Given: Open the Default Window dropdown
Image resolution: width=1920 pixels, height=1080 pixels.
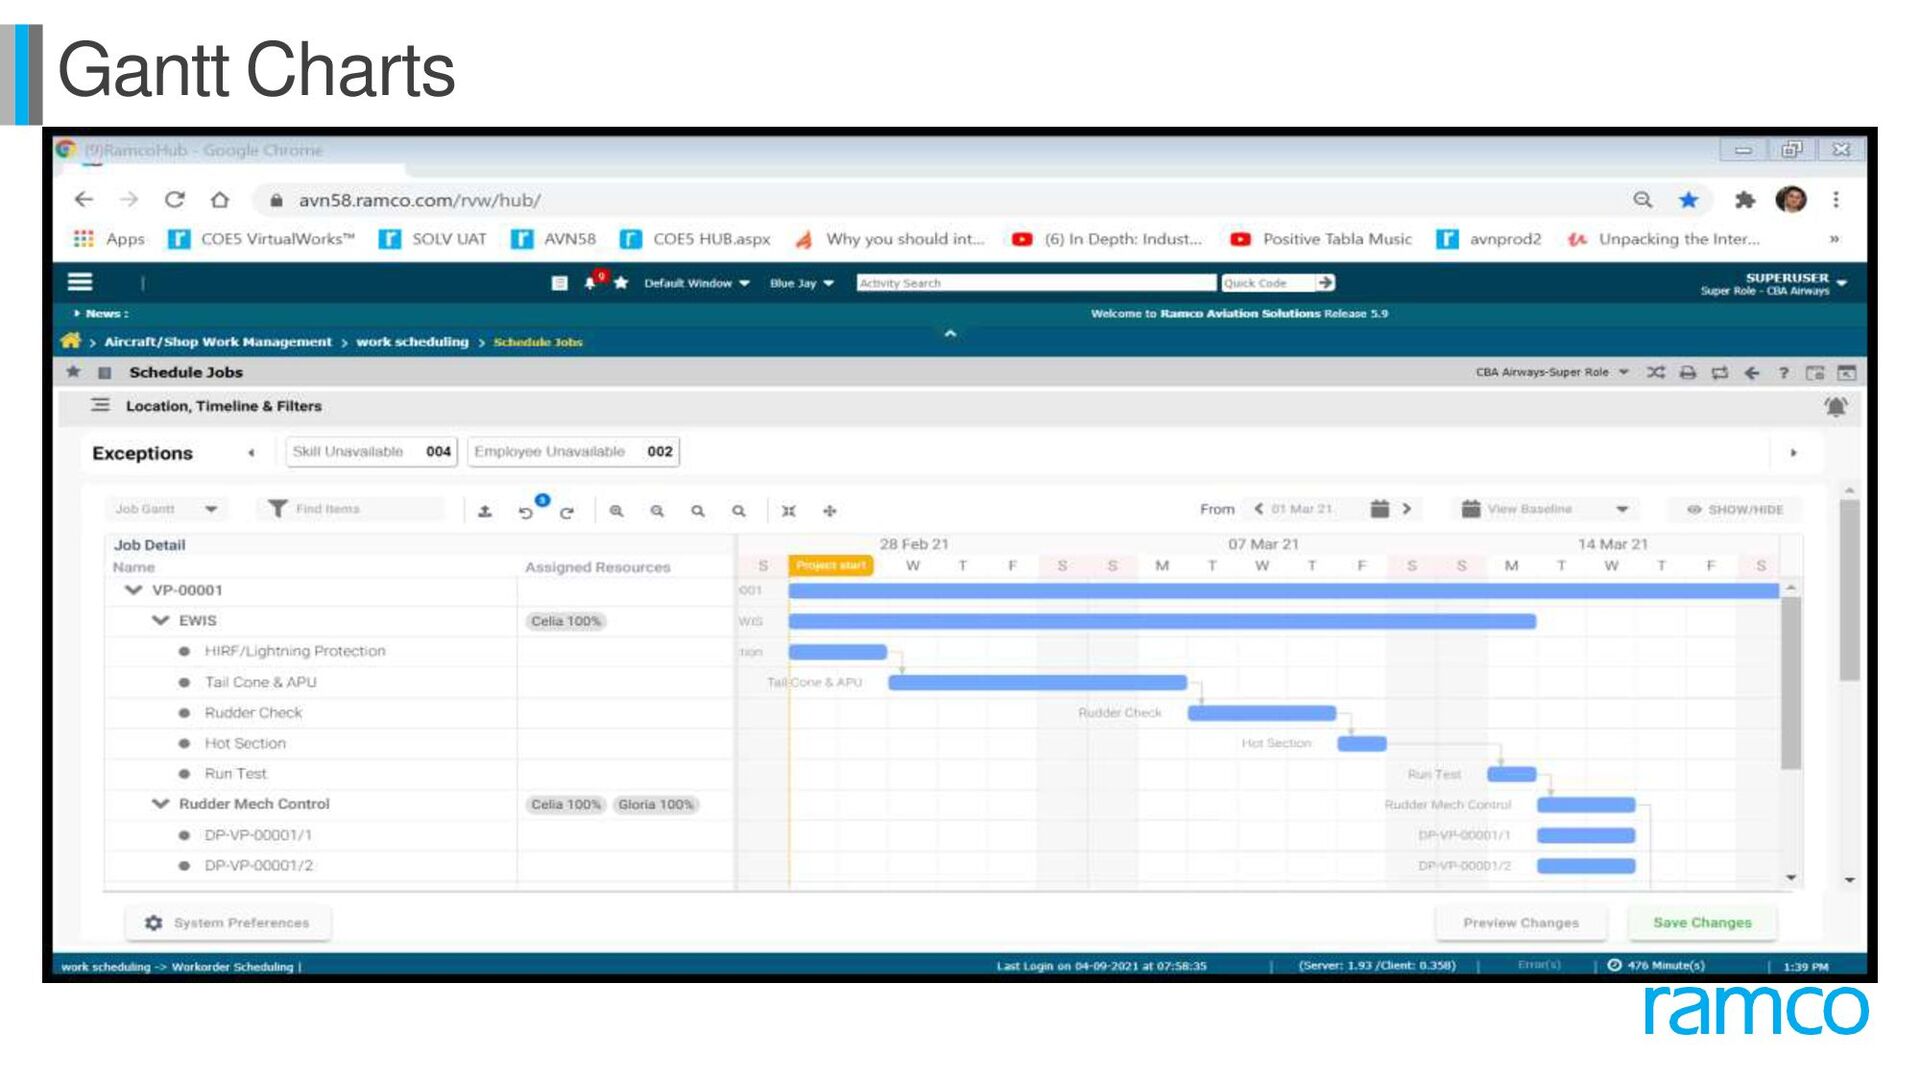Looking at the screenshot, I should click(x=697, y=283).
